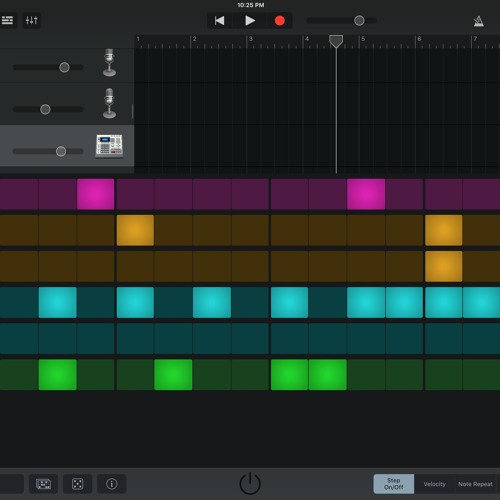Select the Step On/Off mode tab
Image resolution: width=500 pixels, height=500 pixels.
tap(394, 484)
